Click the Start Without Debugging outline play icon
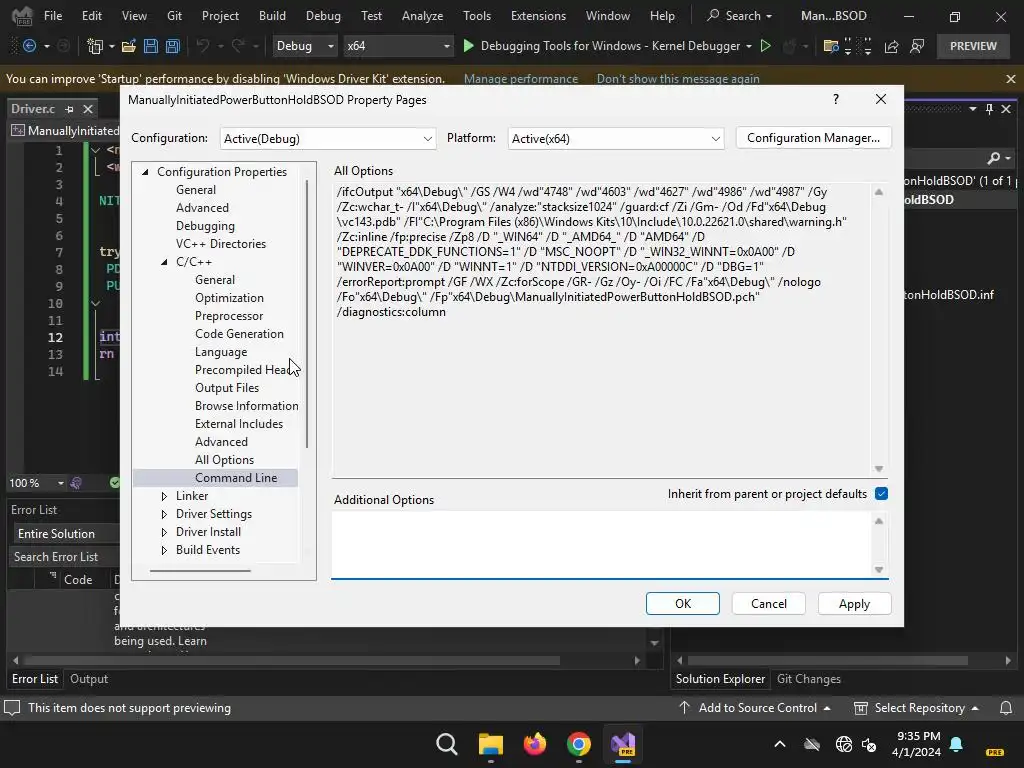Image resolution: width=1024 pixels, height=768 pixels. tap(765, 46)
